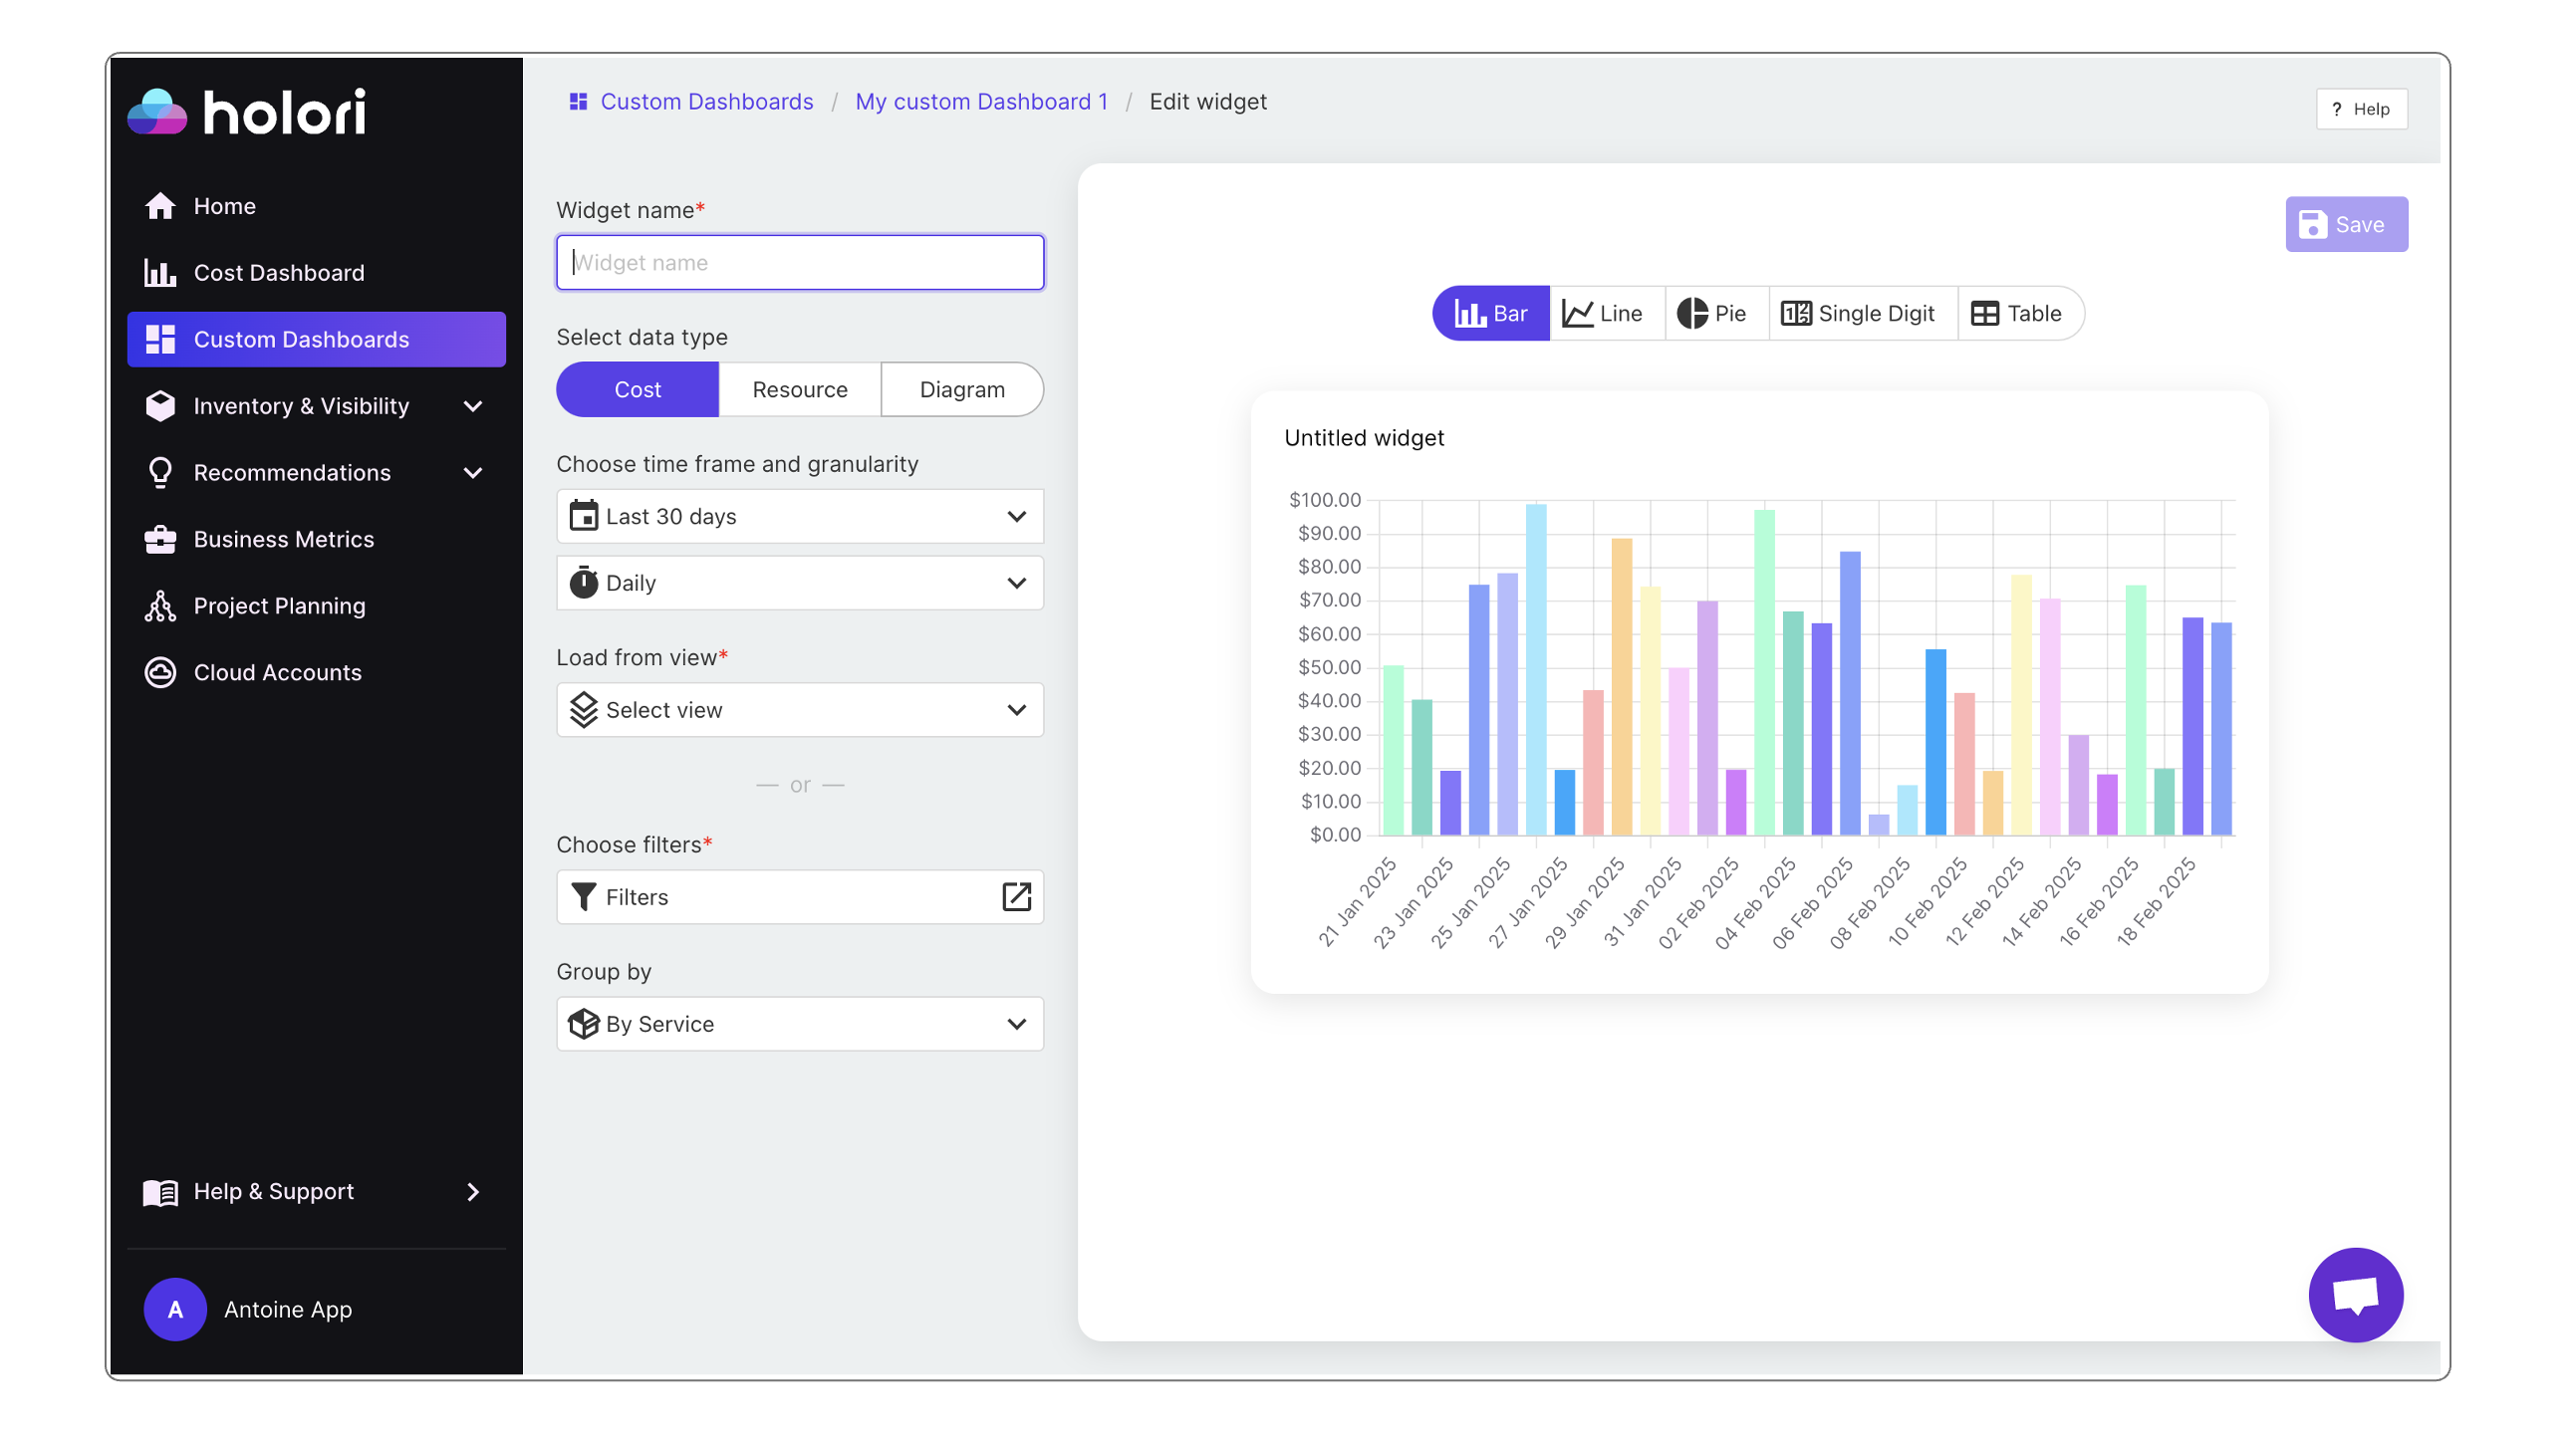2576x1442 pixels.
Task: Open the Daily granularity dropdown
Action: [x=800, y=583]
